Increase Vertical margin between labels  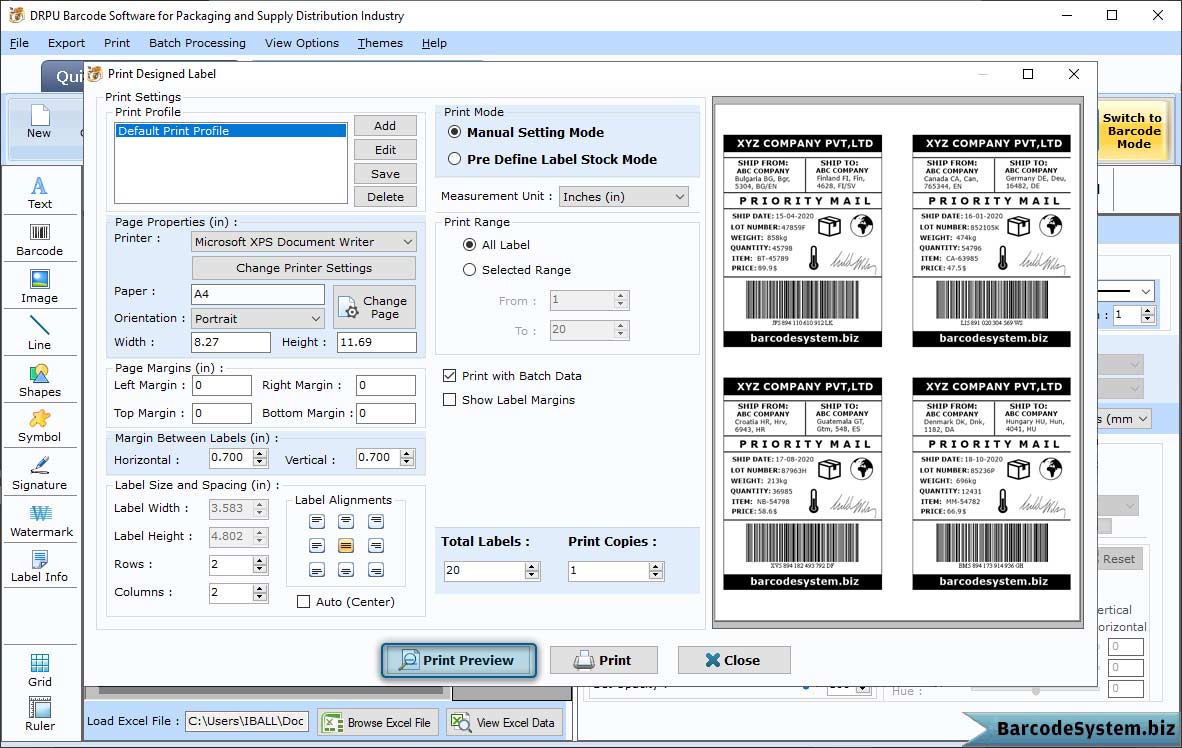tap(407, 454)
